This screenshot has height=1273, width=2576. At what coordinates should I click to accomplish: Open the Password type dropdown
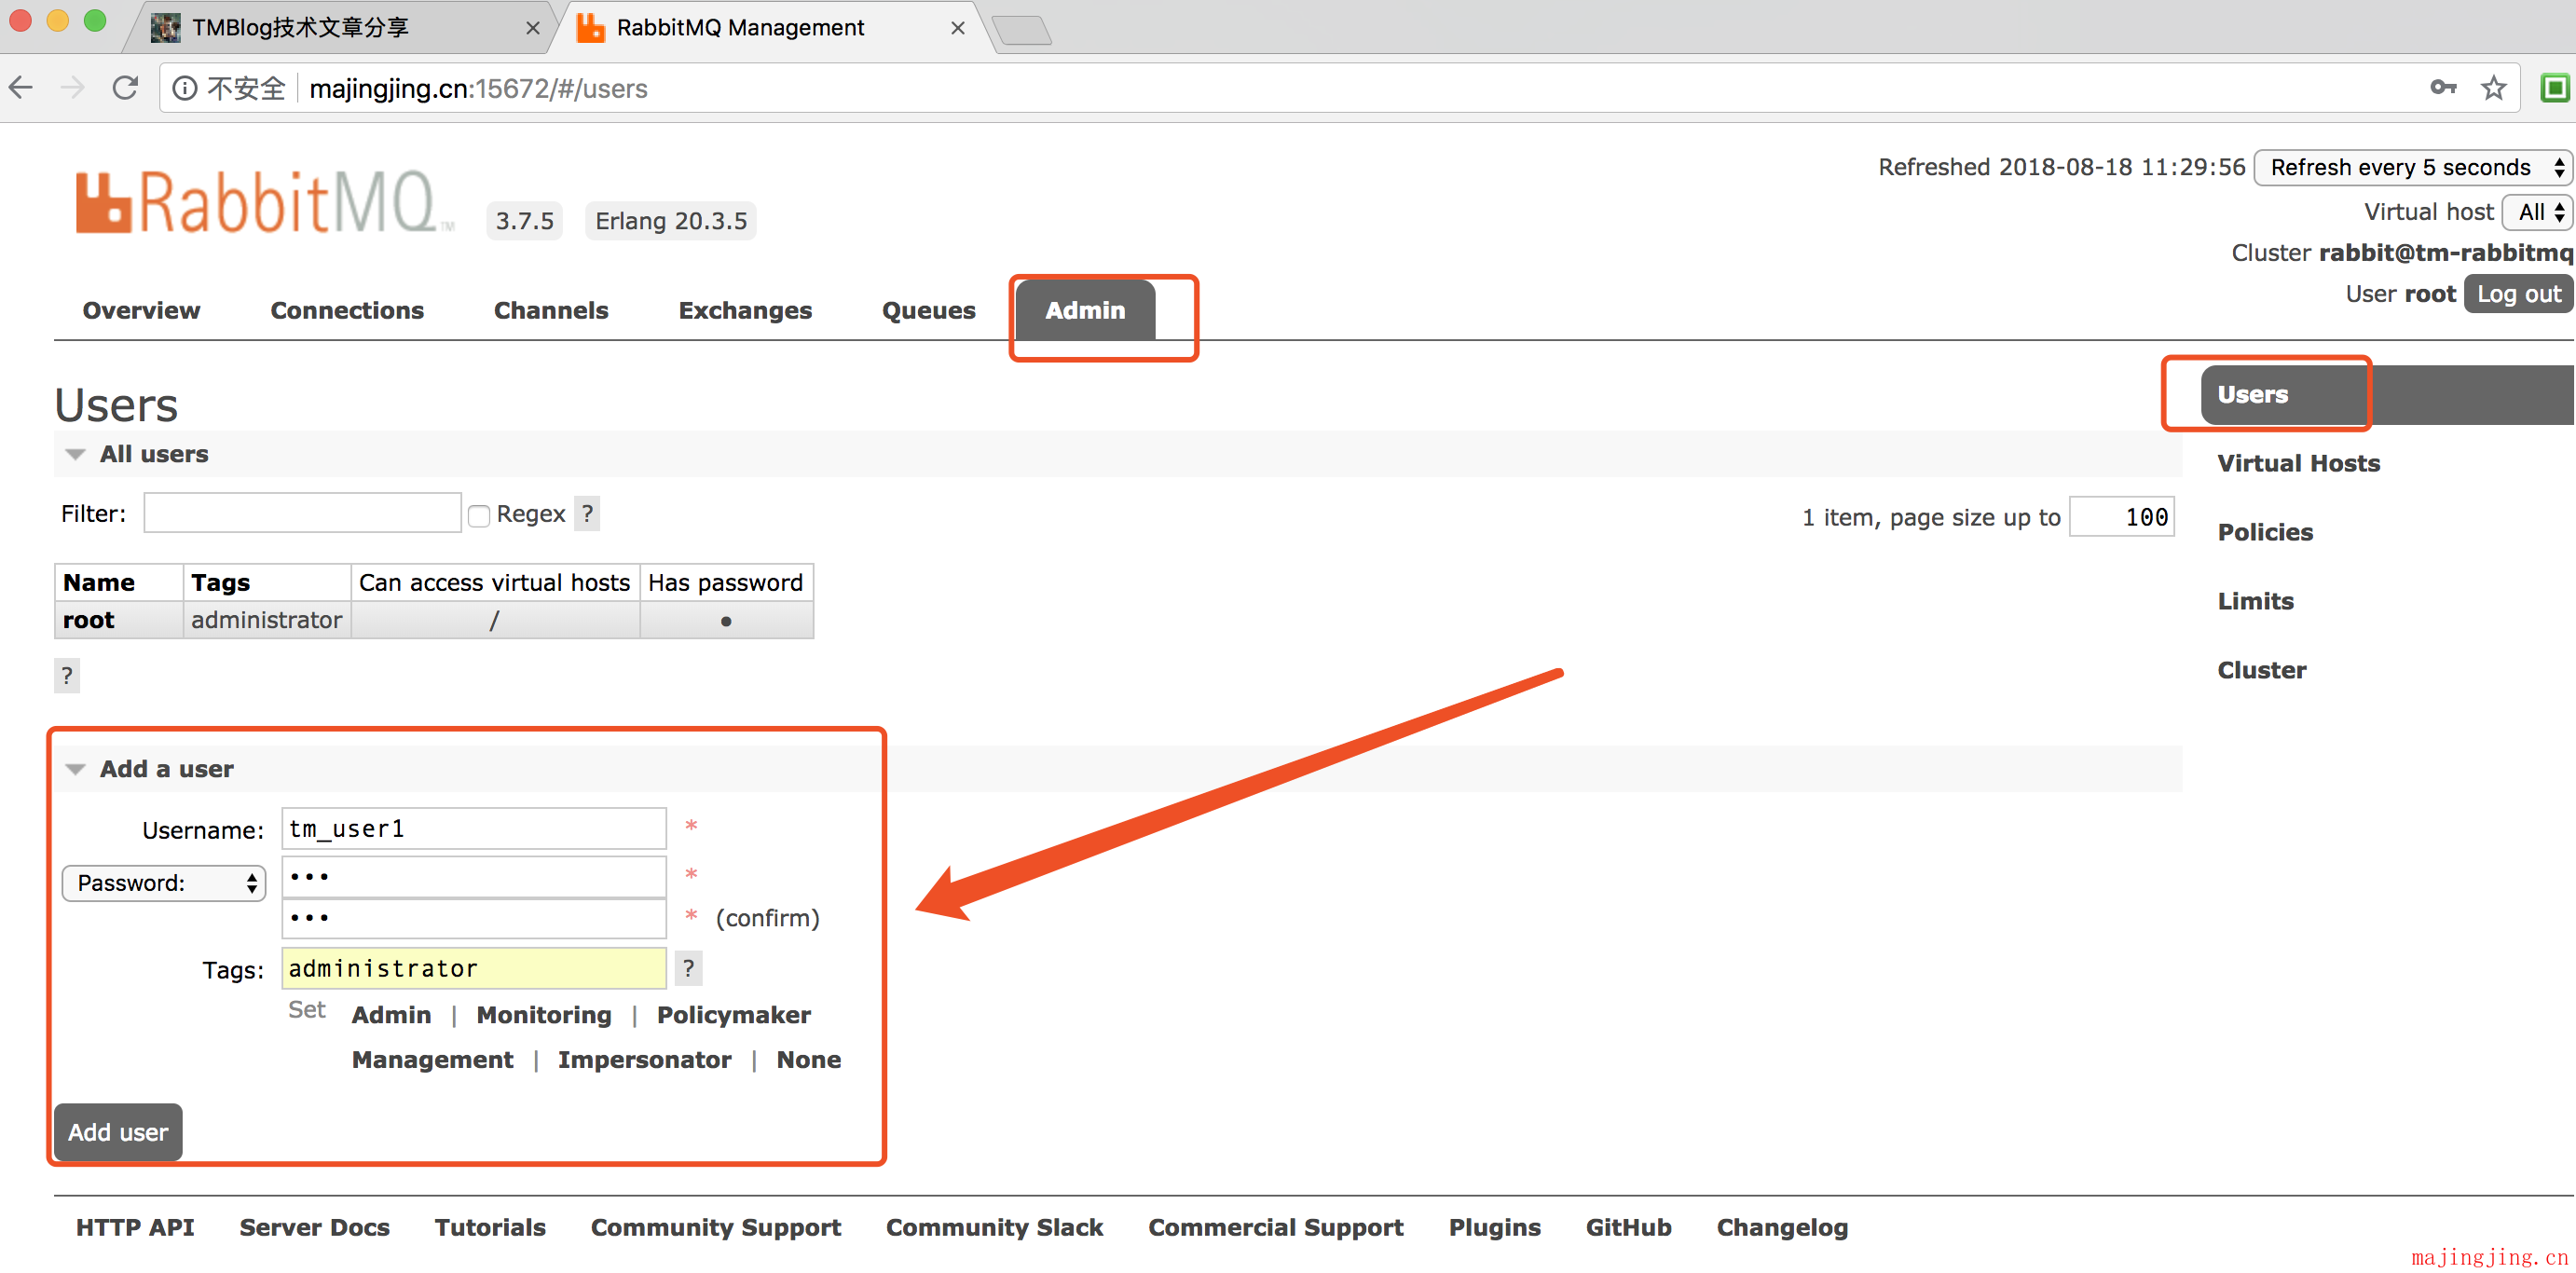(164, 883)
